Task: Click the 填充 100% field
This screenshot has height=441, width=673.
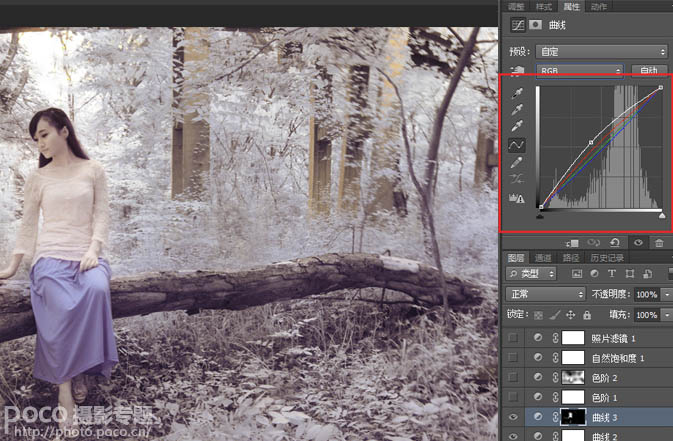Action: [647, 315]
